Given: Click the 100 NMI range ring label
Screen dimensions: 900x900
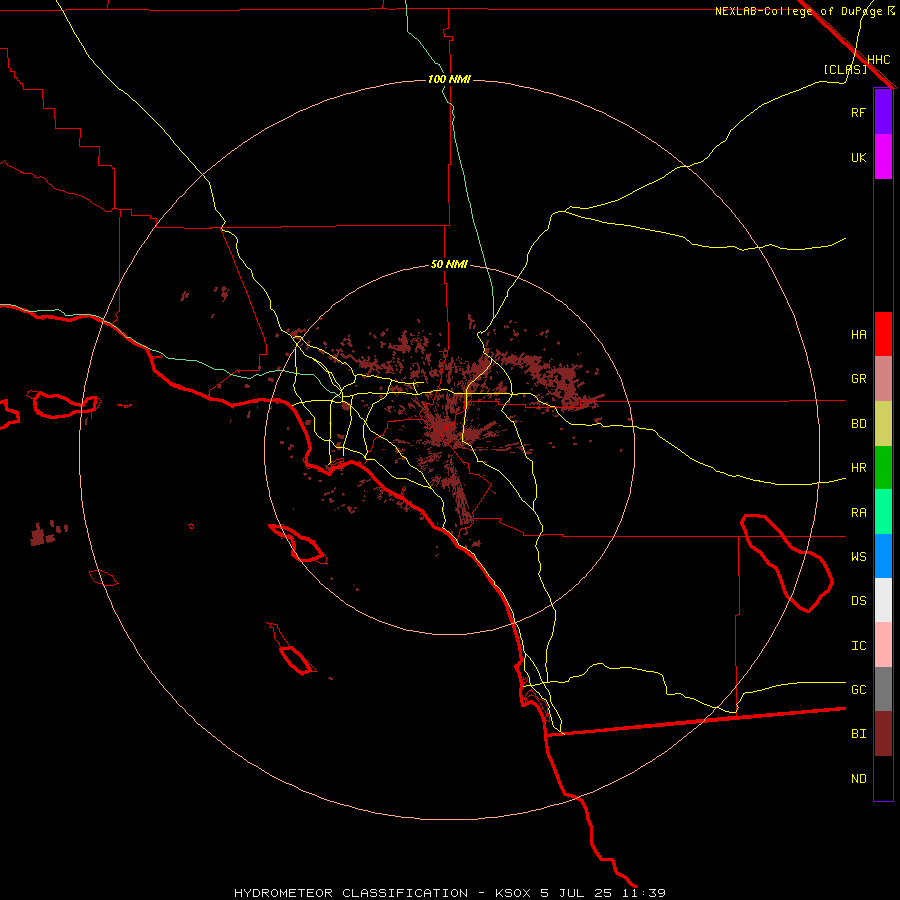Looking at the screenshot, I should [449, 79].
